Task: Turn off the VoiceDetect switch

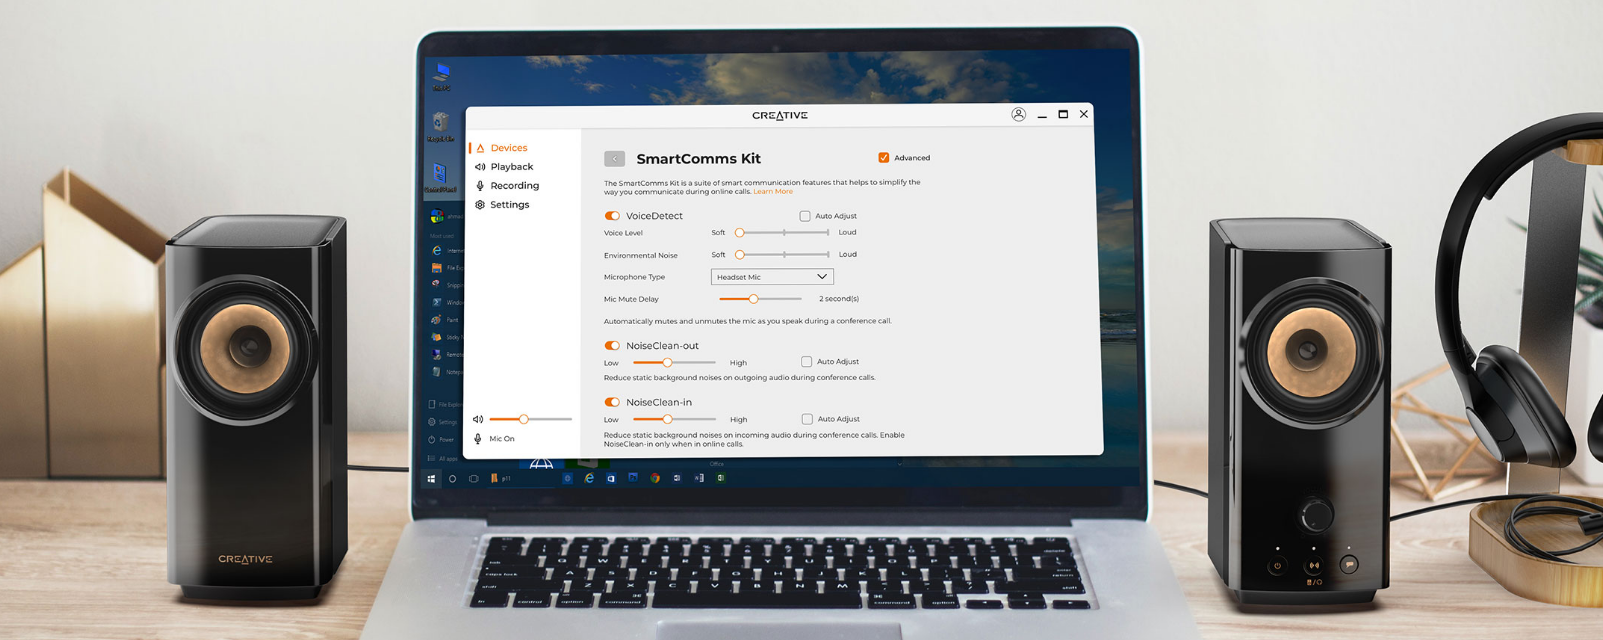Action: (x=612, y=216)
